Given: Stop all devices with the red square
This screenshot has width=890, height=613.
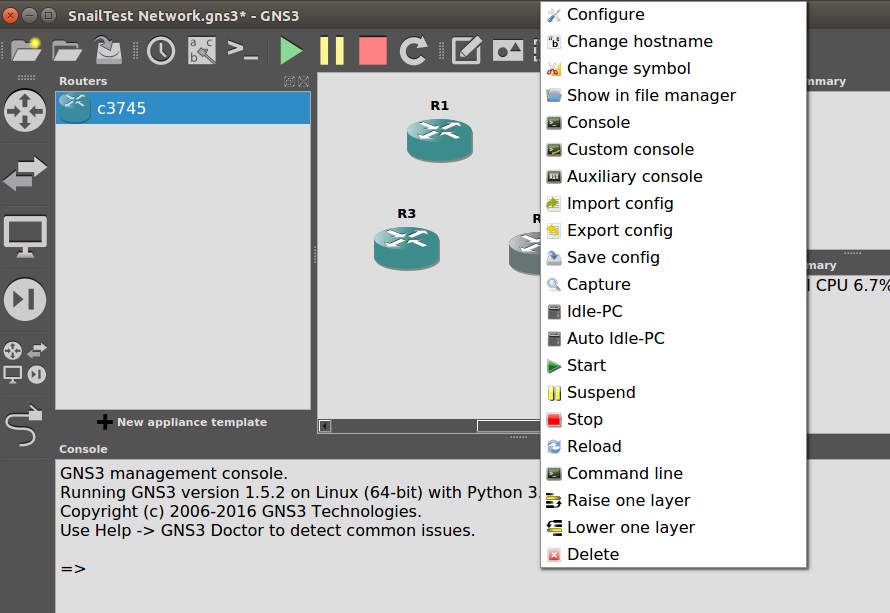Looking at the screenshot, I should [373, 51].
